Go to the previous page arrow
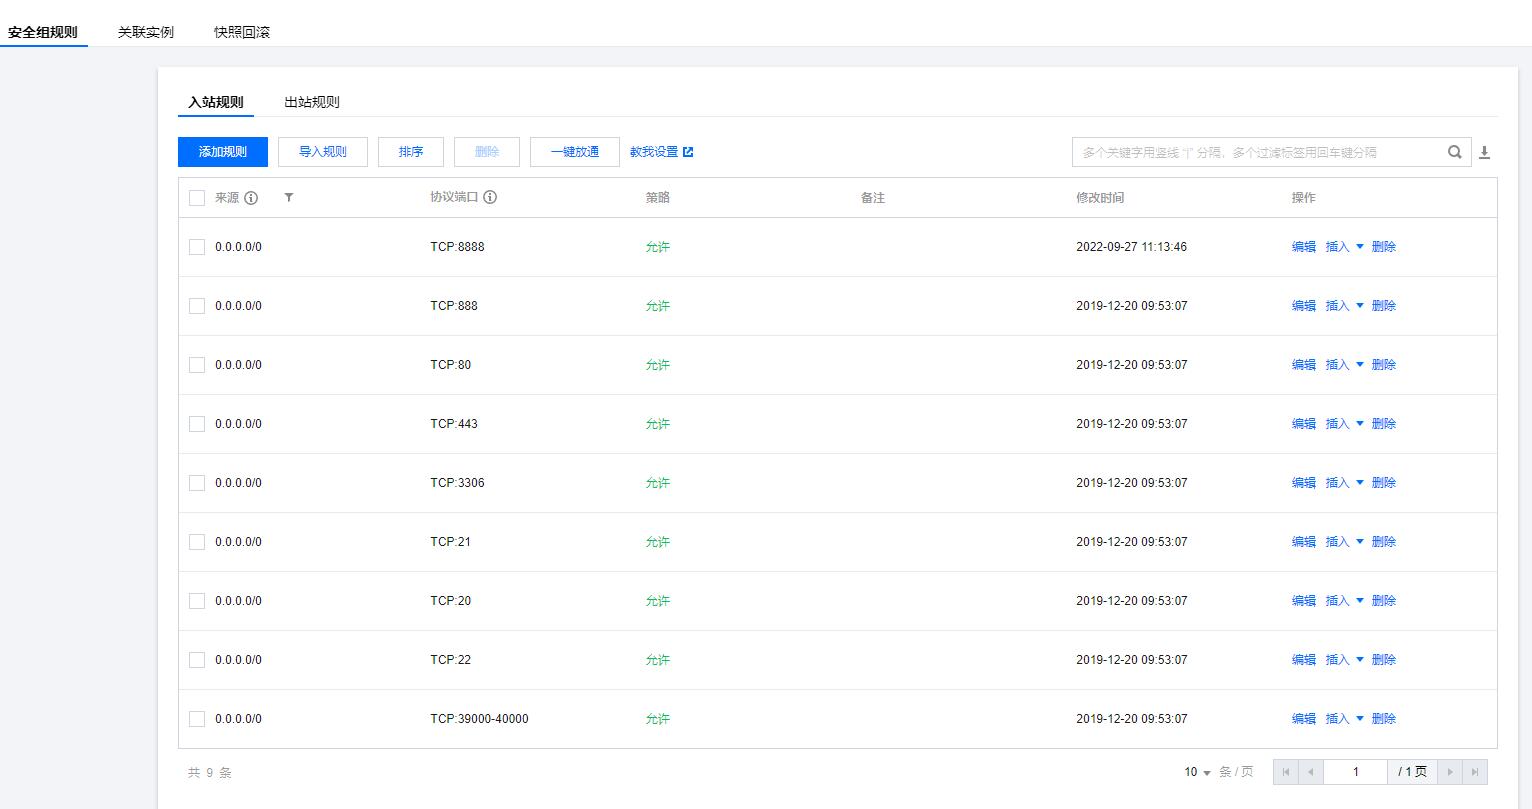Viewport: 1532px width, 809px height. 1310,772
